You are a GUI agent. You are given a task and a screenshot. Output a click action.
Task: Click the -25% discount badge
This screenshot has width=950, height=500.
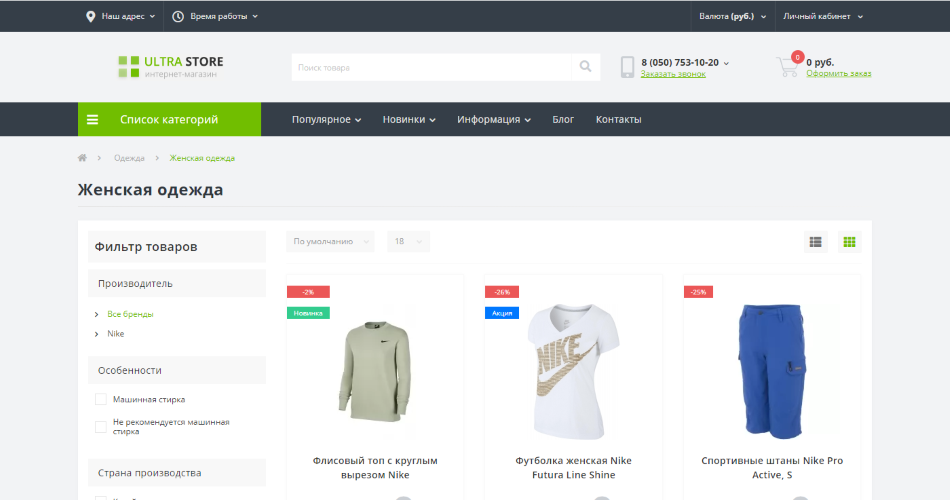click(x=699, y=292)
